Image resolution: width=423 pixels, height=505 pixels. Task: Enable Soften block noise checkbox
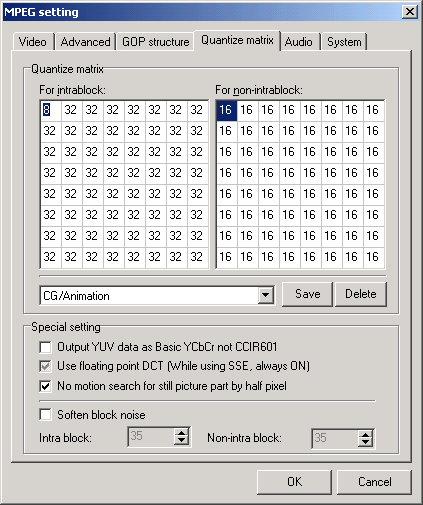pos(45,415)
